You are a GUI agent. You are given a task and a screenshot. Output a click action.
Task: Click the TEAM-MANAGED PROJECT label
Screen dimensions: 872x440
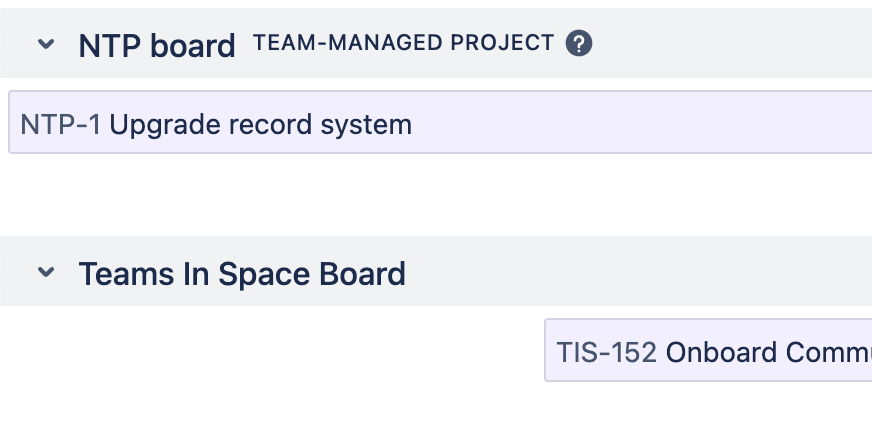[x=403, y=43]
